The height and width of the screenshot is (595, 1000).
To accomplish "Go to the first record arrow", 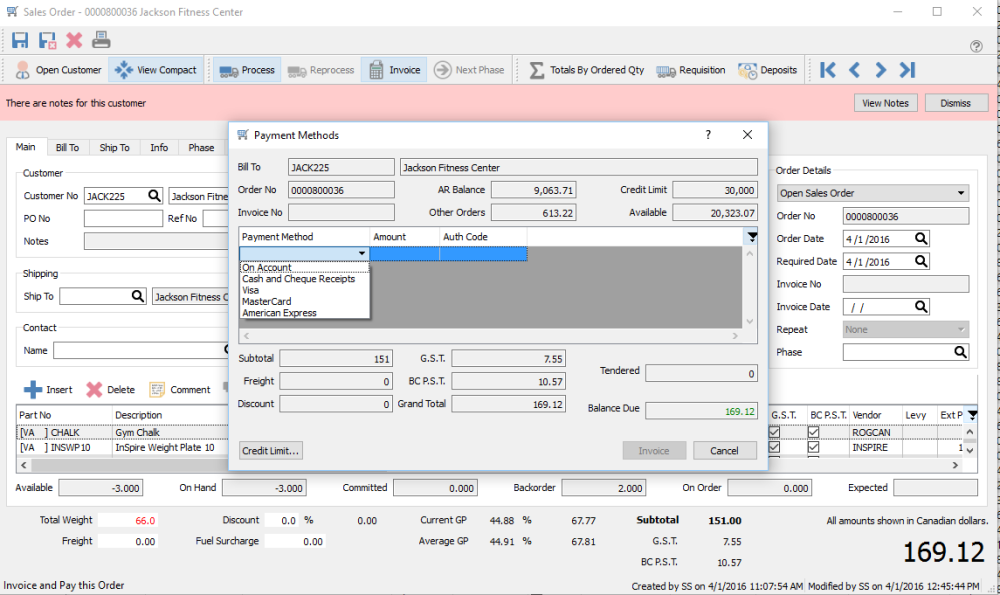I will click(827, 70).
